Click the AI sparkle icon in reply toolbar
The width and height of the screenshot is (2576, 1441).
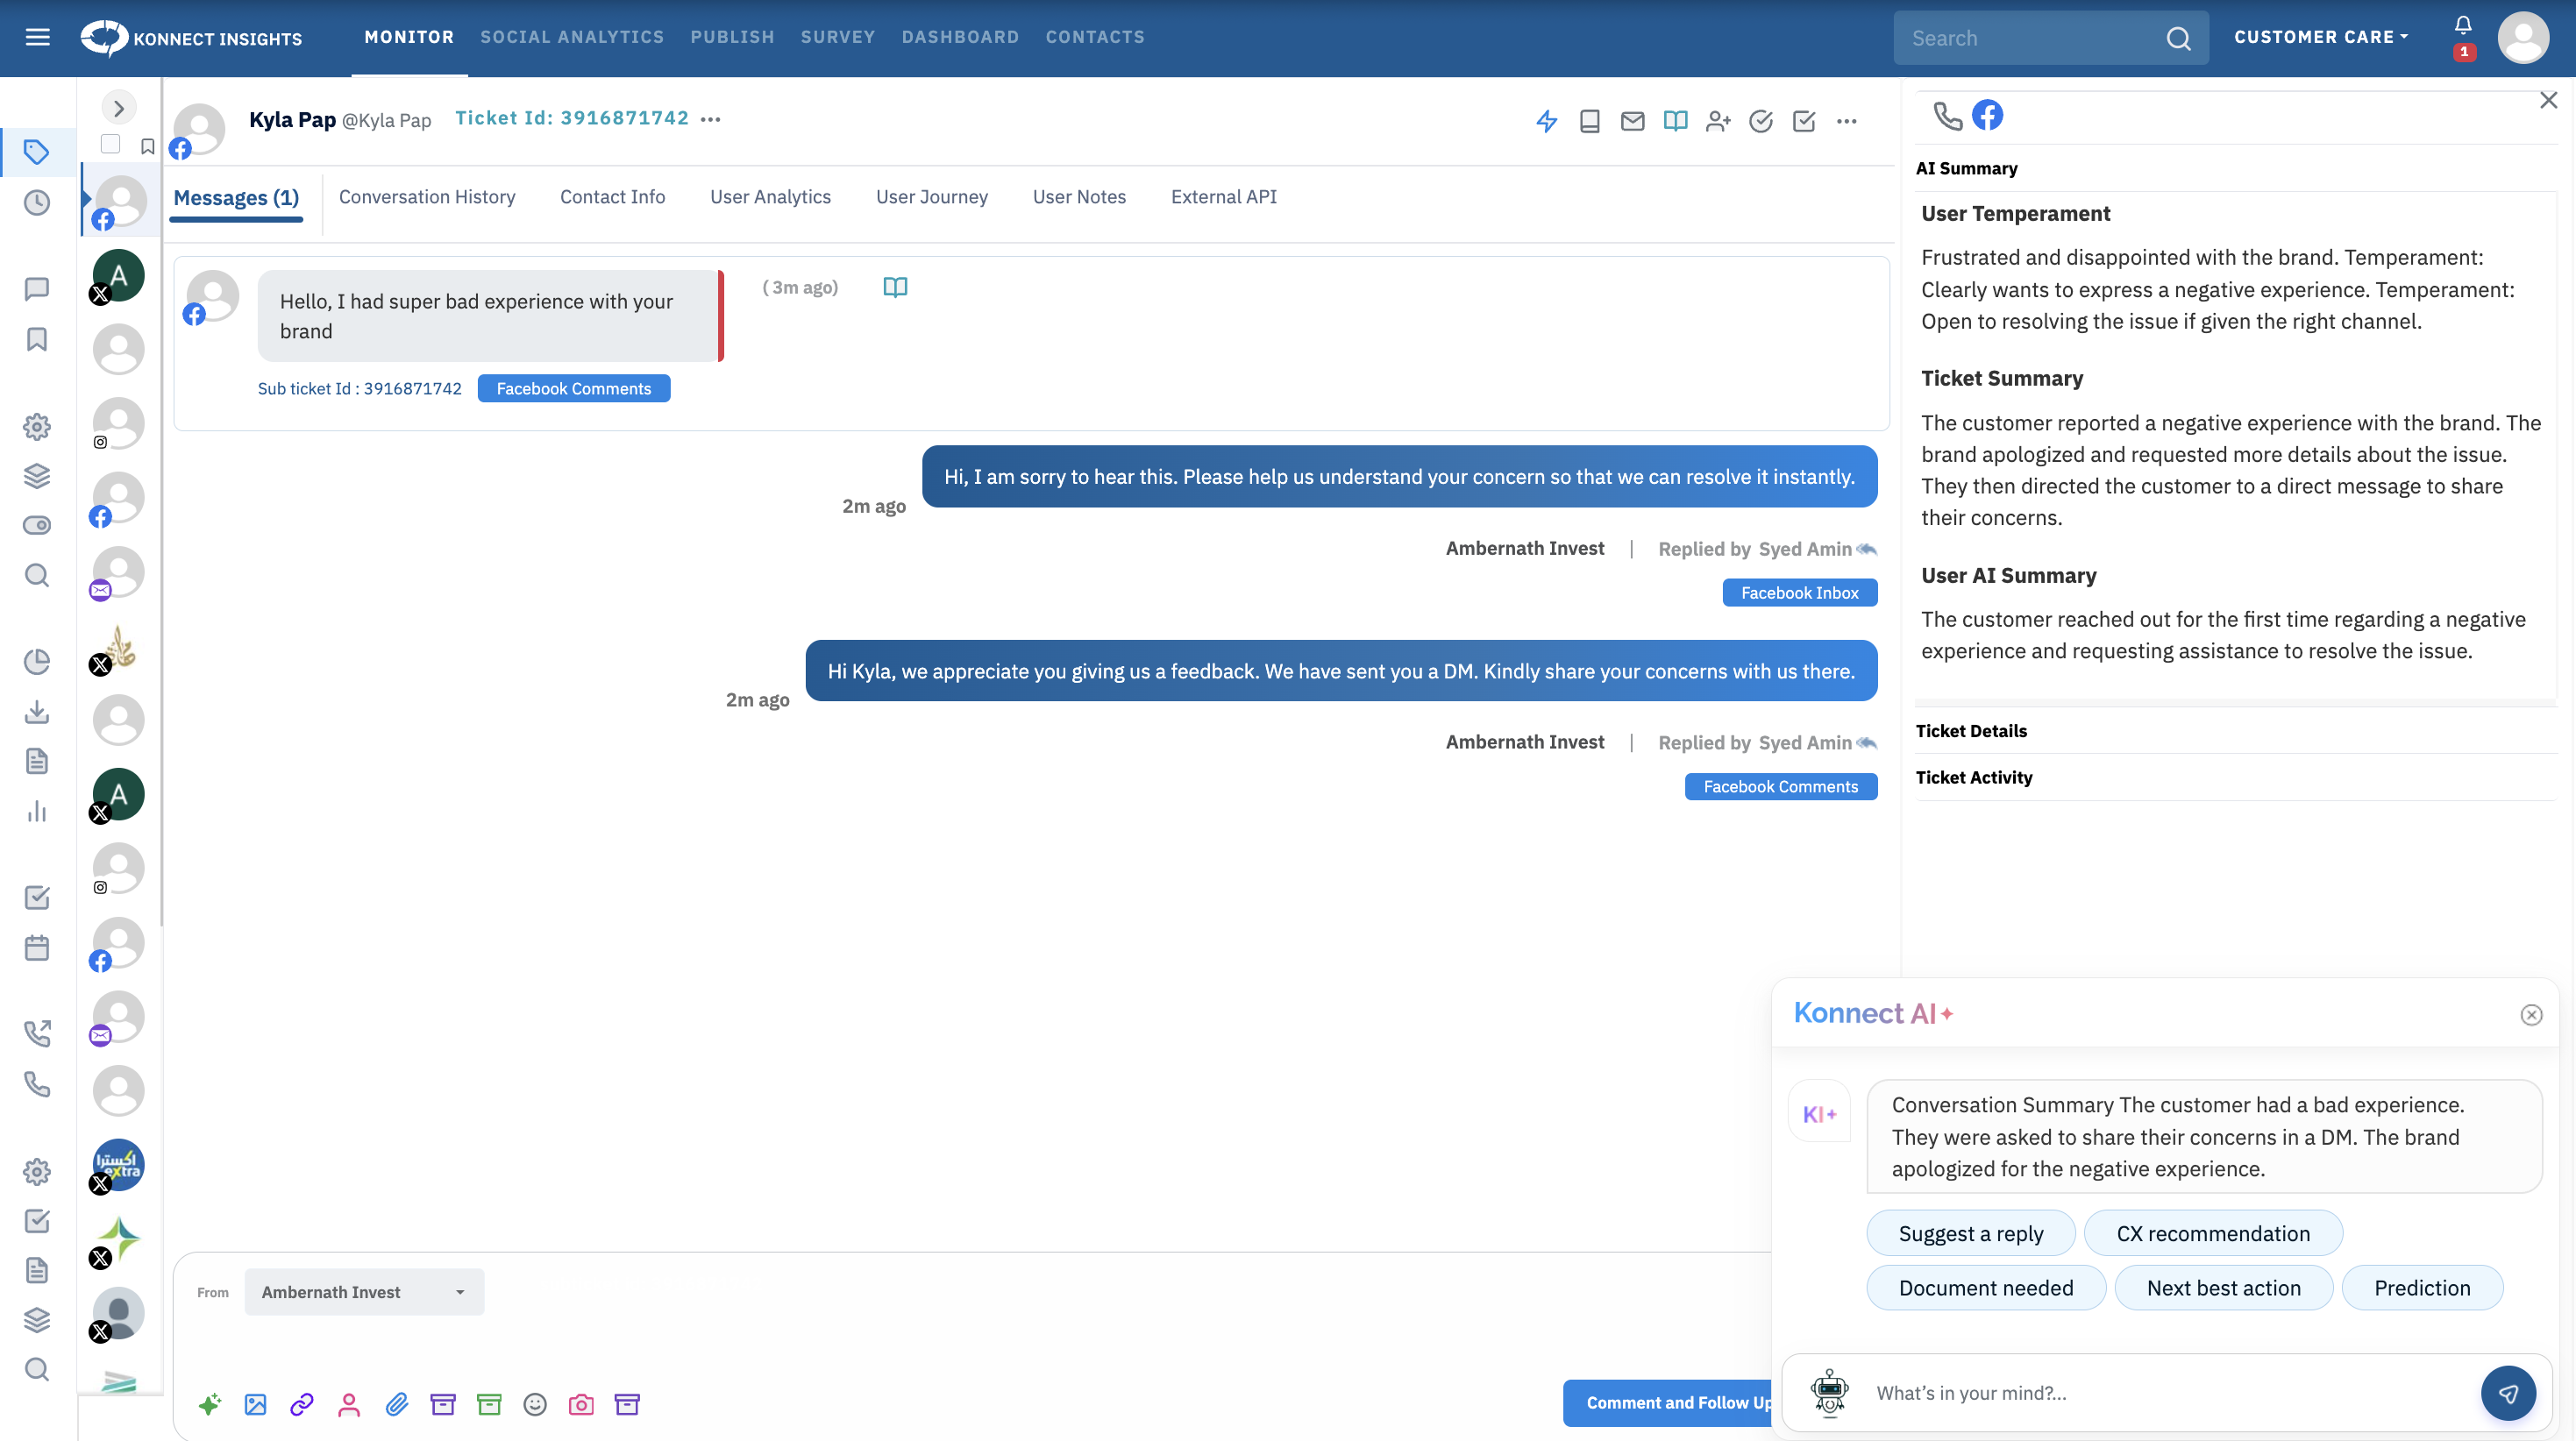coord(209,1404)
